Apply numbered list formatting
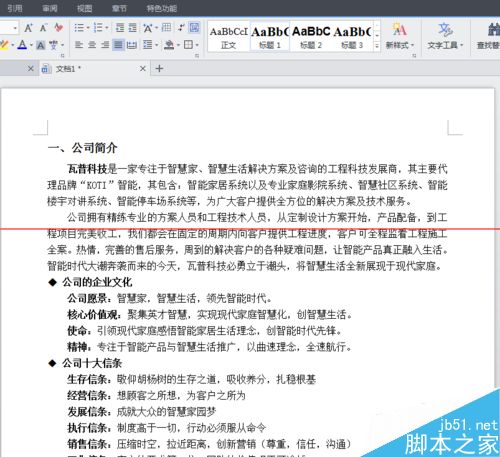 click(x=98, y=28)
